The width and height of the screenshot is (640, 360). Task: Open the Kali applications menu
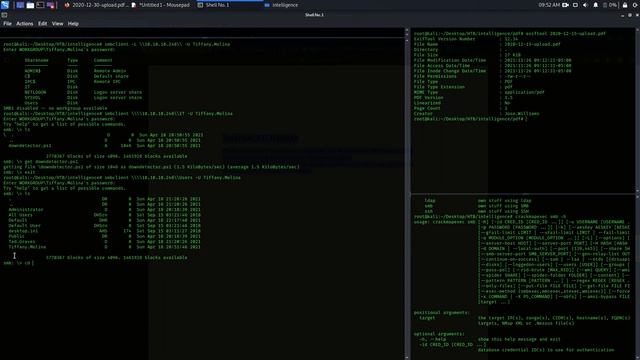[4, 5]
